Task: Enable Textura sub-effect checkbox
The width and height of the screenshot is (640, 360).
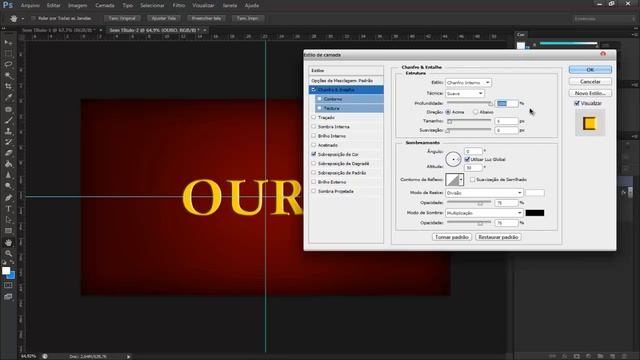Action: pos(320,108)
